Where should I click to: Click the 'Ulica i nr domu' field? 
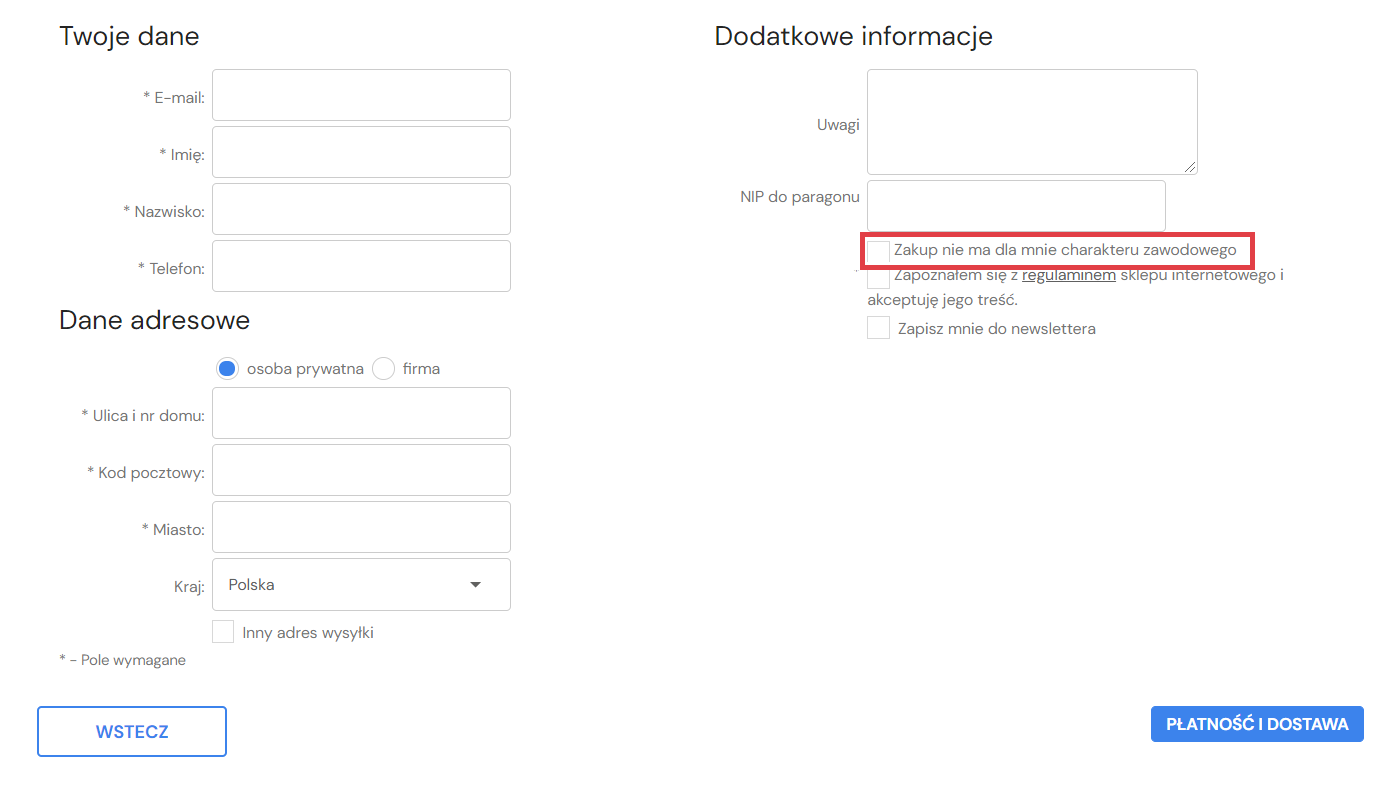[x=361, y=413]
